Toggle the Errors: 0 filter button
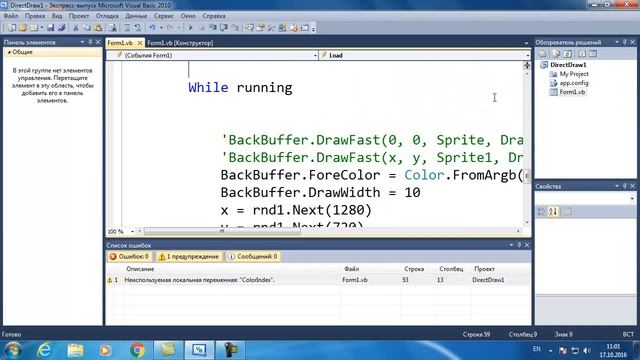The height and width of the screenshot is (360, 640). pos(129,256)
